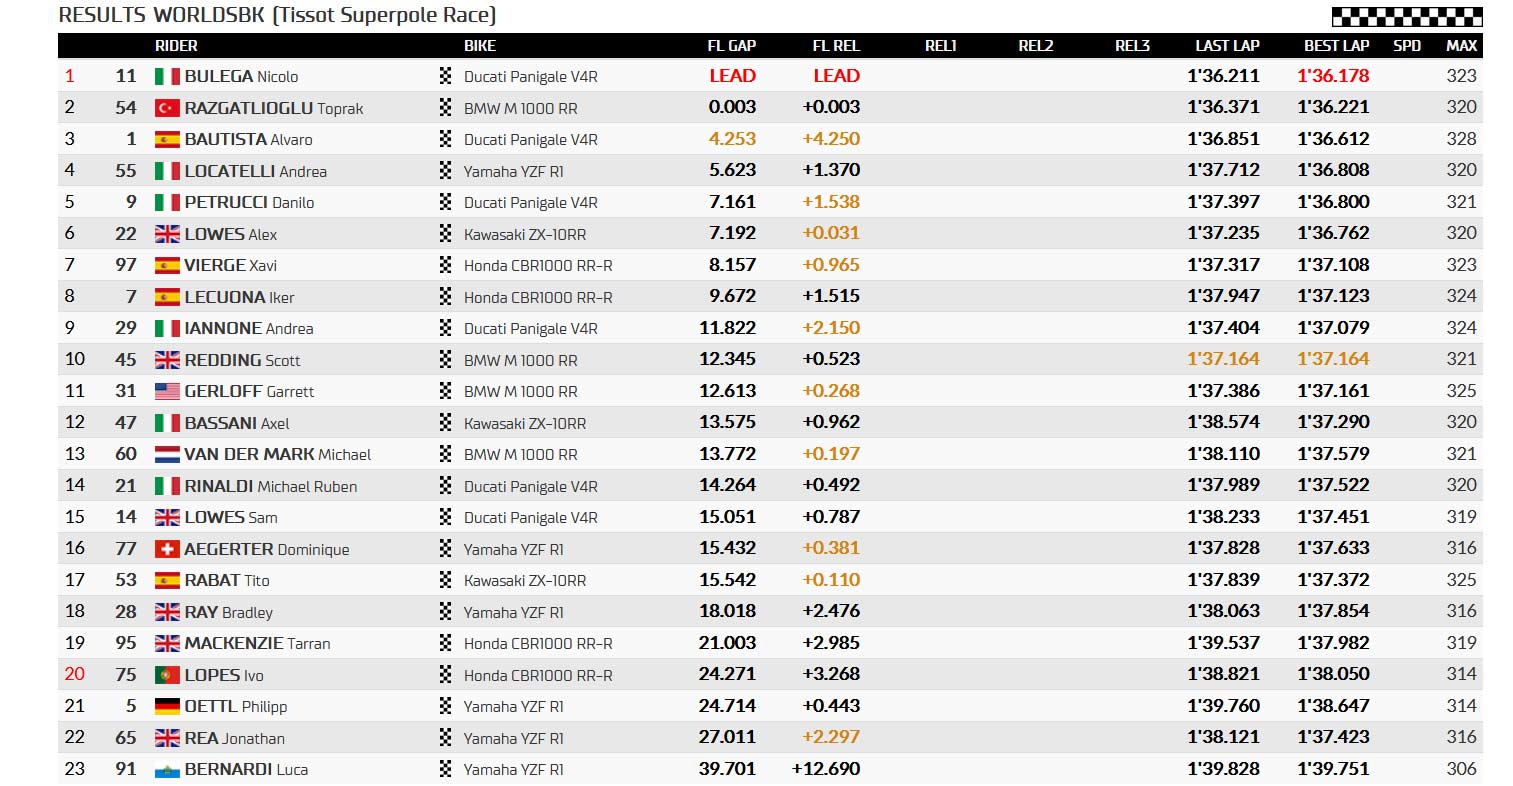This screenshot has height=786, width=1513.
Task: Click the REL3 column header
Action: tap(1133, 46)
